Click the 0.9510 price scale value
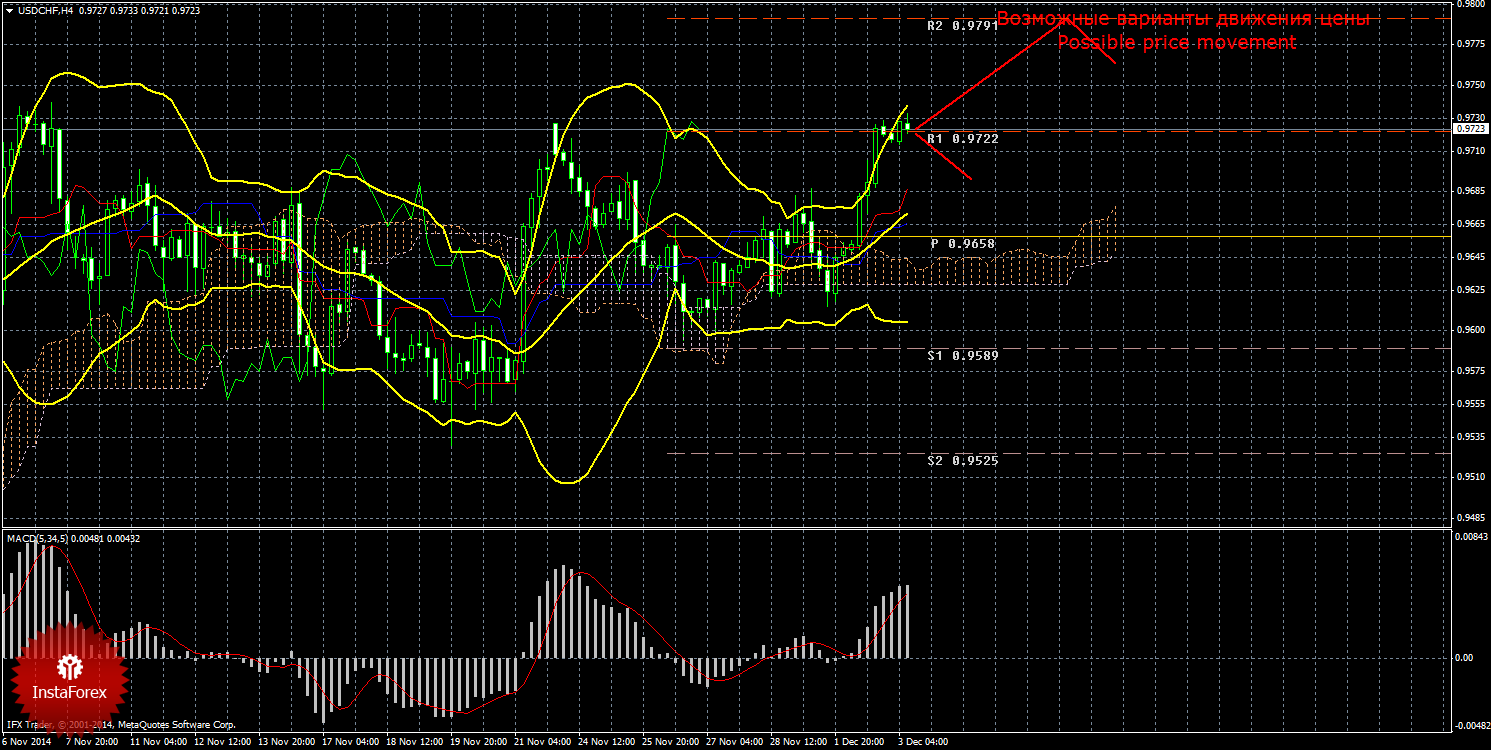1491x750 pixels. click(1469, 477)
